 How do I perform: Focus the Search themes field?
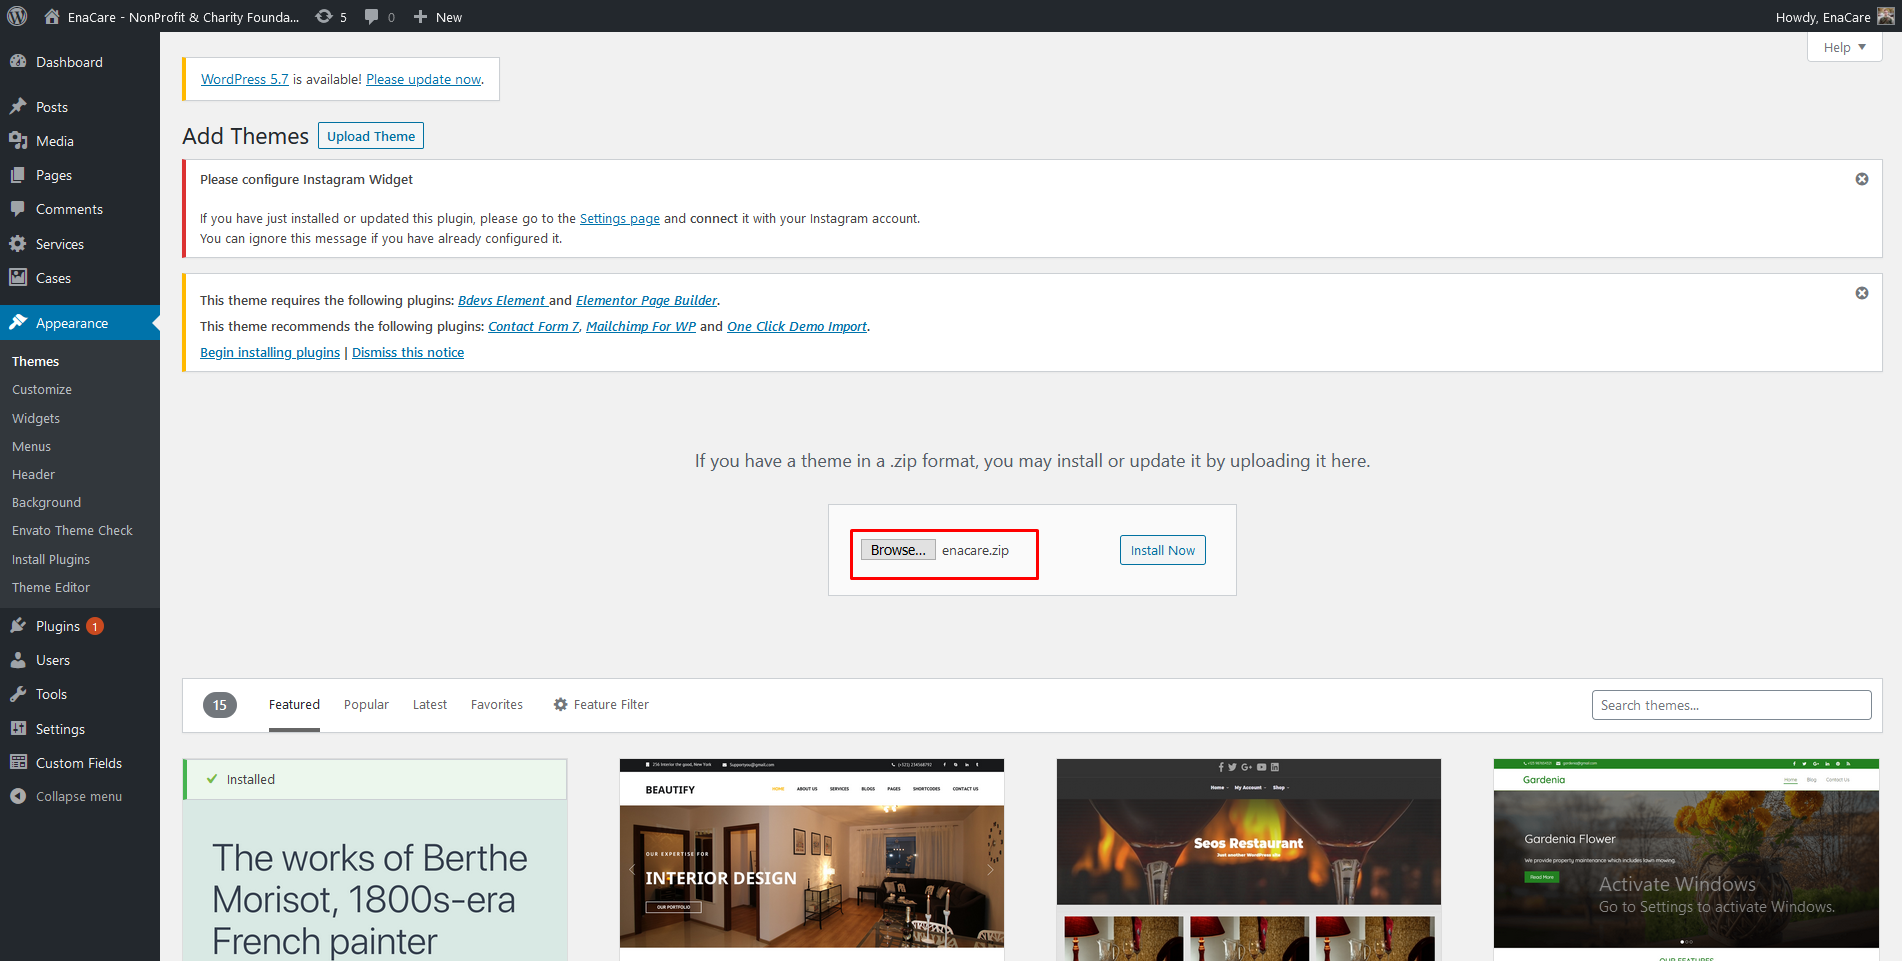tap(1731, 705)
